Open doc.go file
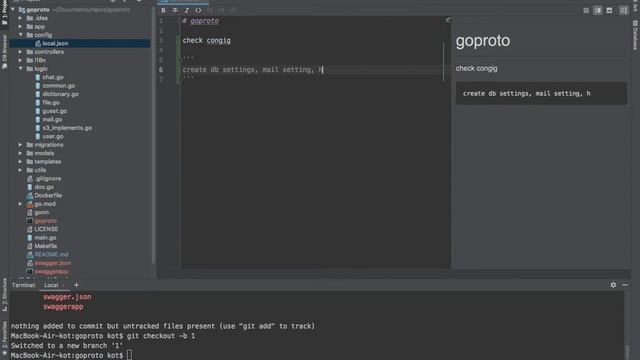This screenshot has height=360, width=640. 44,187
